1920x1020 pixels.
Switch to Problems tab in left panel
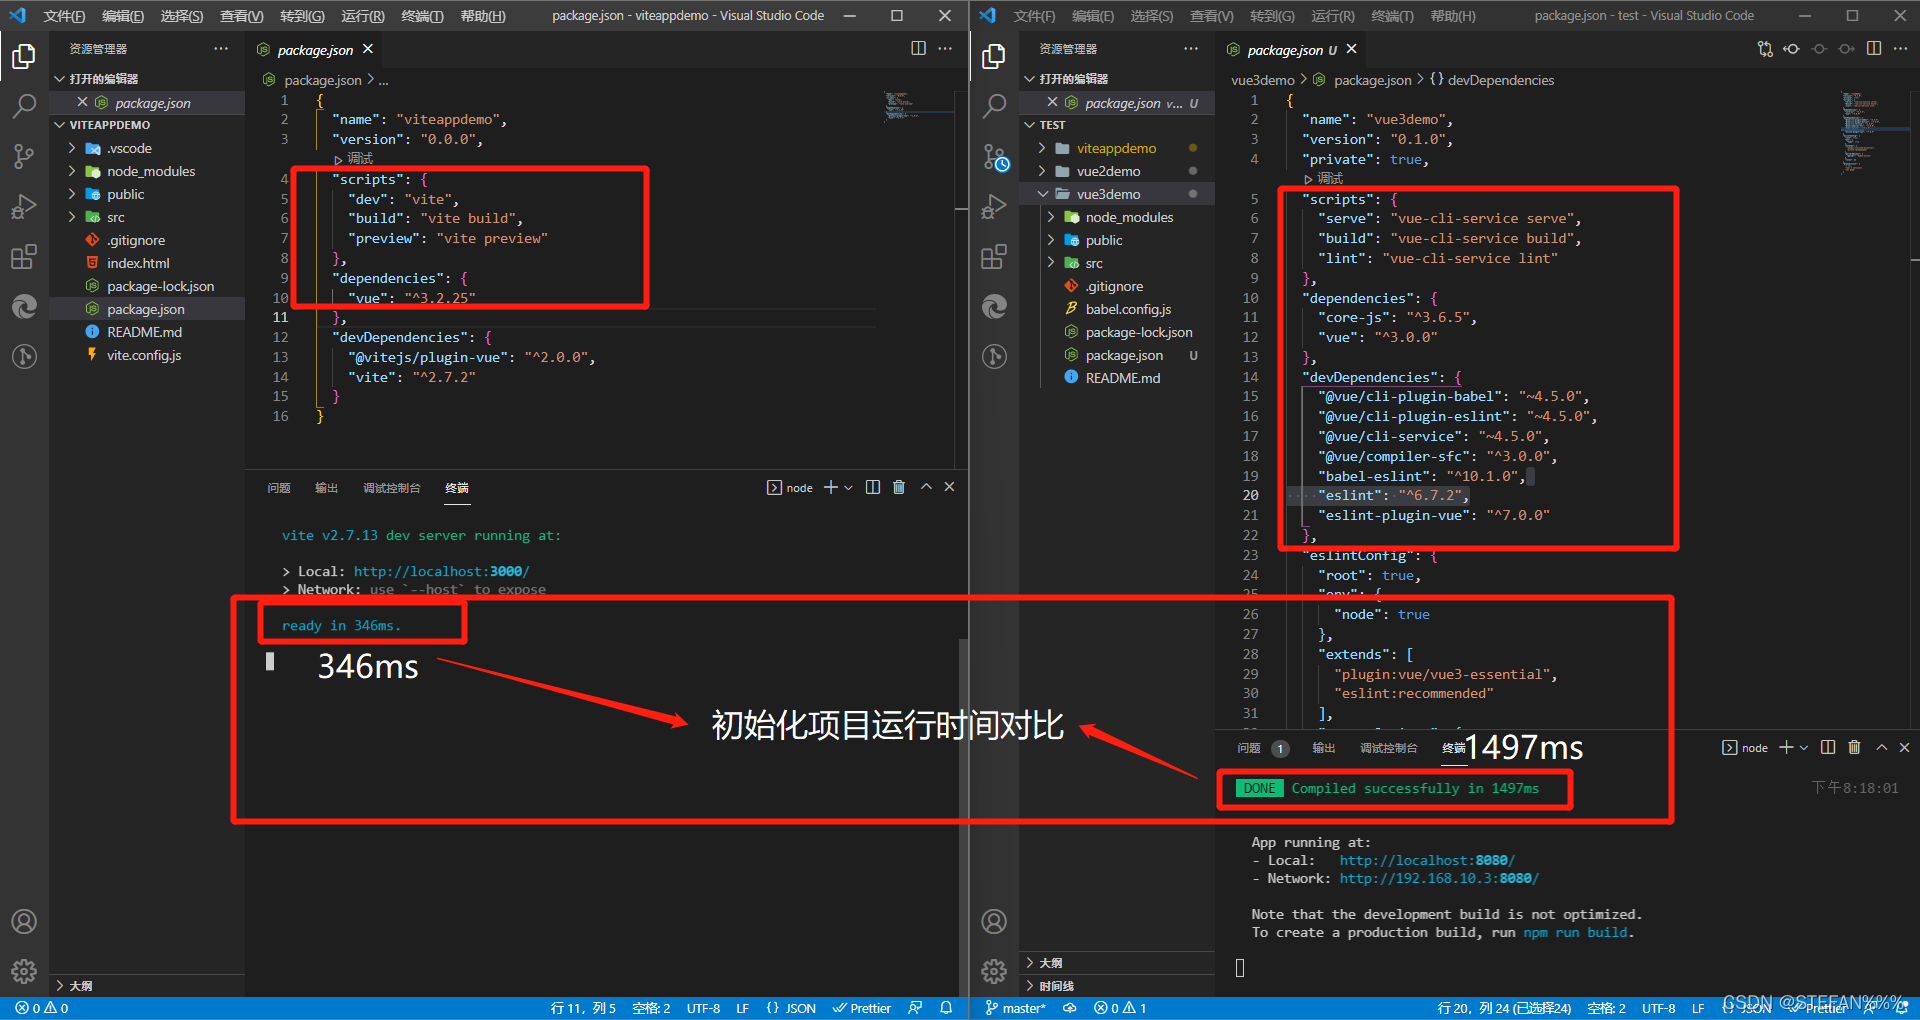279,488
